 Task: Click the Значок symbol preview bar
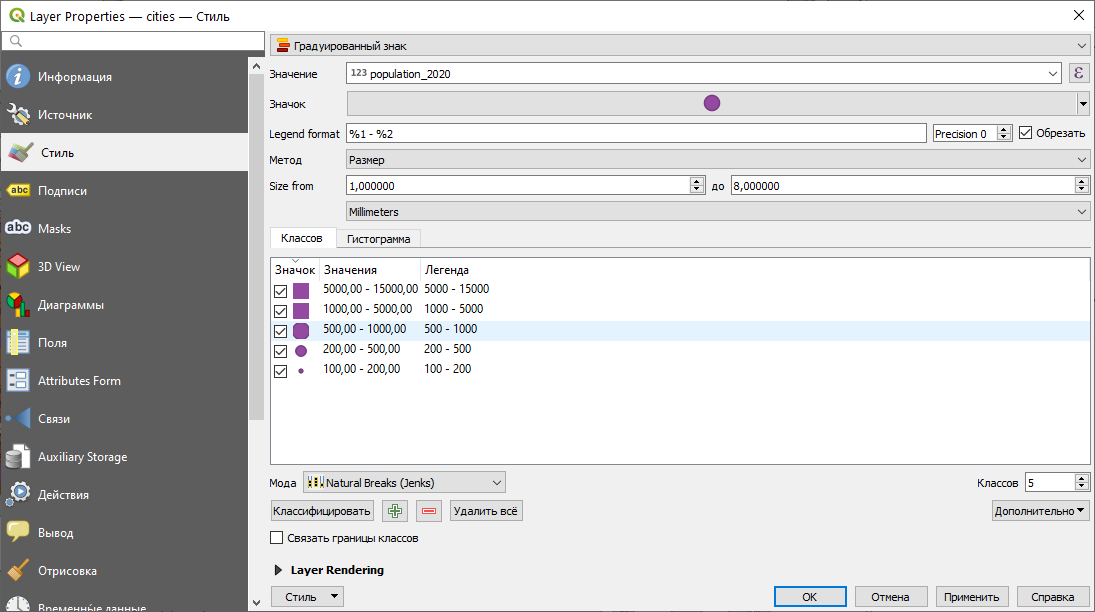[711, 103]
